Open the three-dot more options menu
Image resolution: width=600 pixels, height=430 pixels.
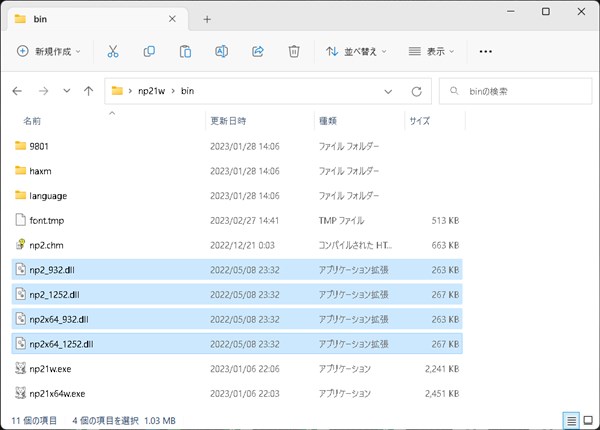(486, 51)
